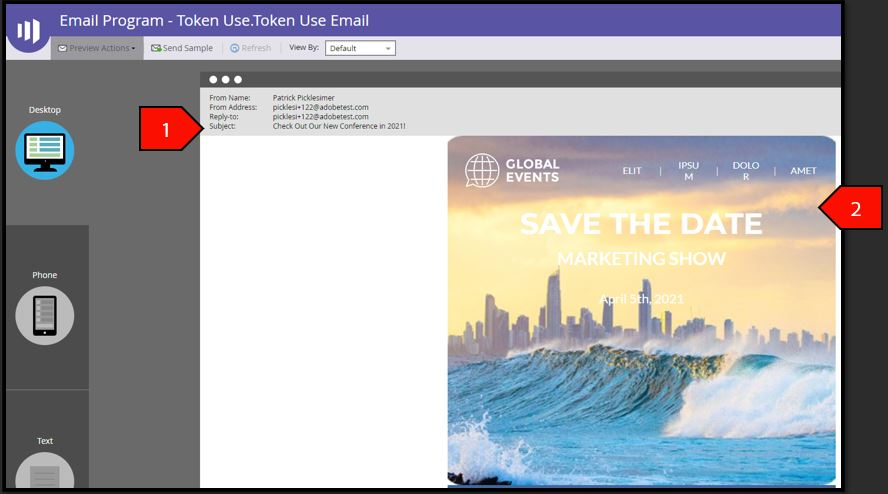
Task: Click the IPSUM navigation link
Action: pos(689,171)
